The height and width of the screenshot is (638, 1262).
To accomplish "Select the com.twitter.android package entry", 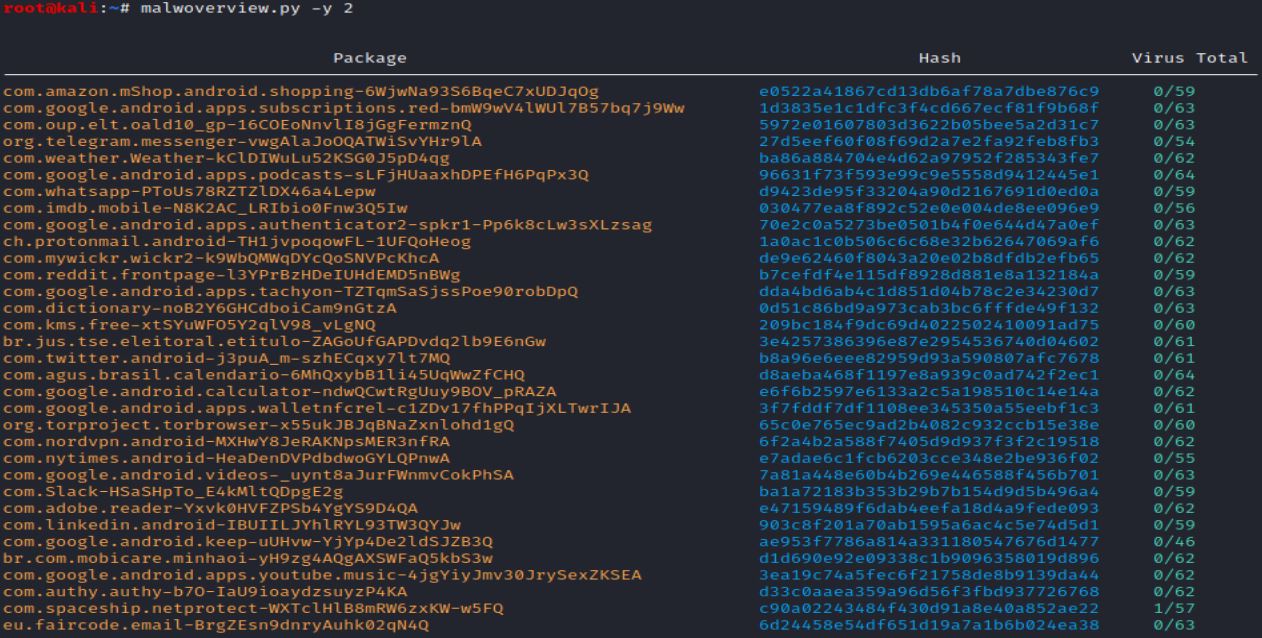I will pos(226,357).
